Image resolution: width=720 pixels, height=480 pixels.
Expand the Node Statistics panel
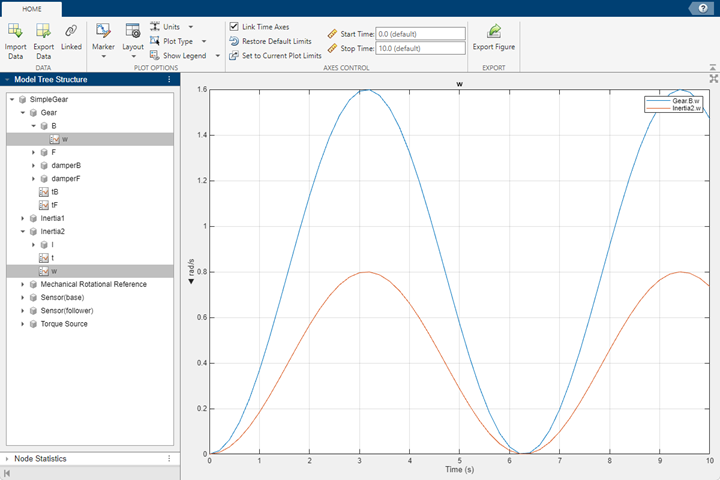point(8,458)
